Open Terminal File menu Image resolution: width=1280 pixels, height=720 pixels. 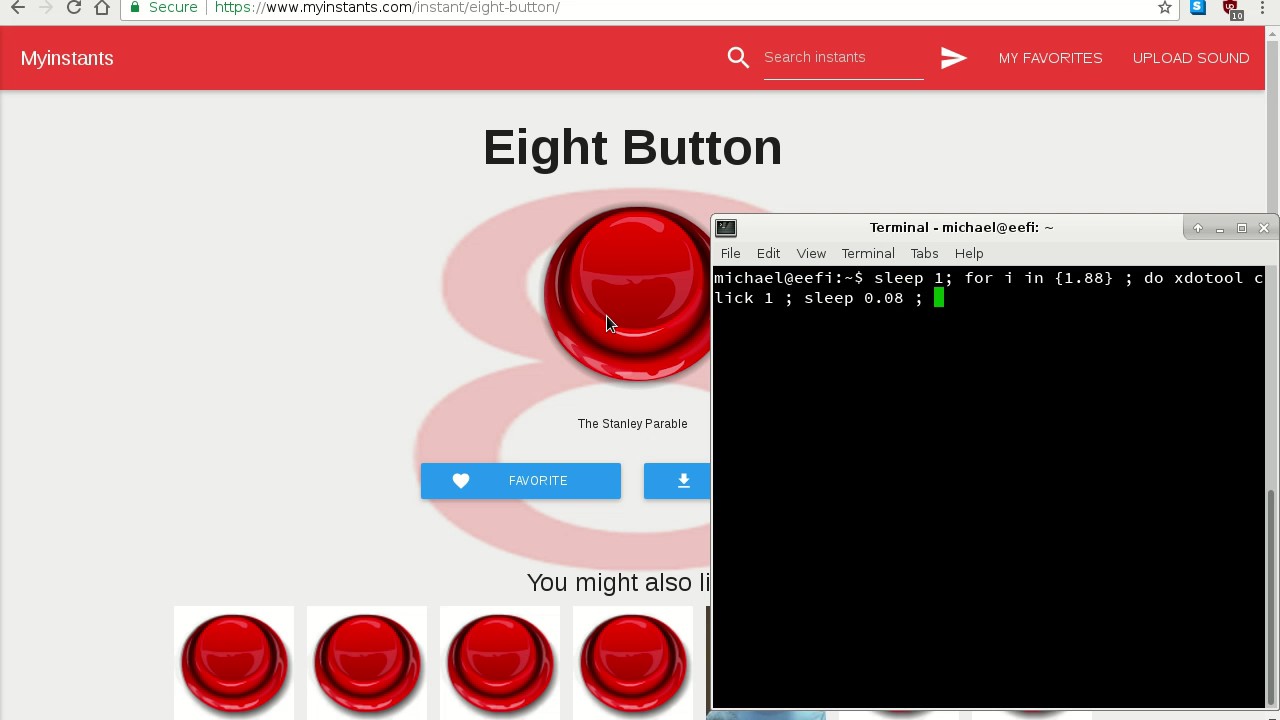pyautogui.click(x=731, y=254)
